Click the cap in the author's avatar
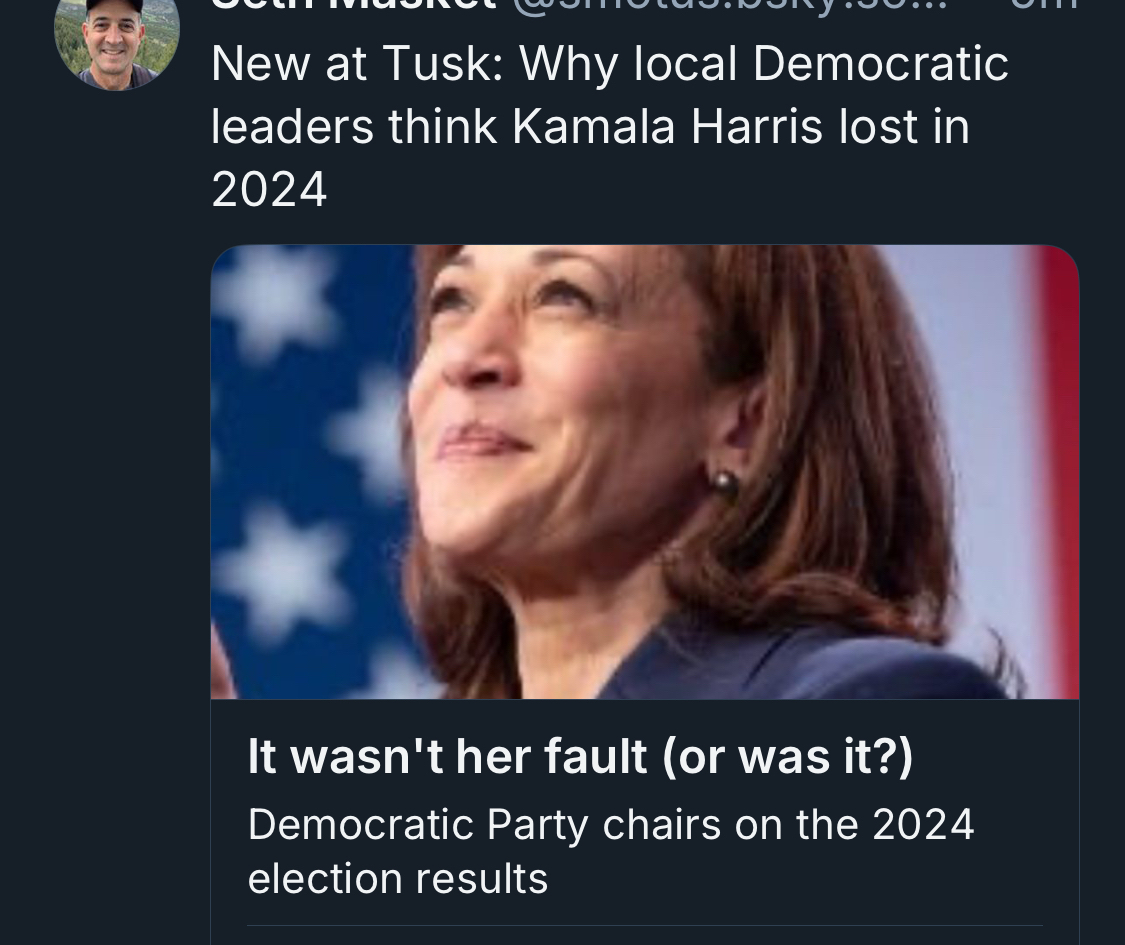Screen dimensions: 1125x945 pyautogui.click(x=112, y=7)
